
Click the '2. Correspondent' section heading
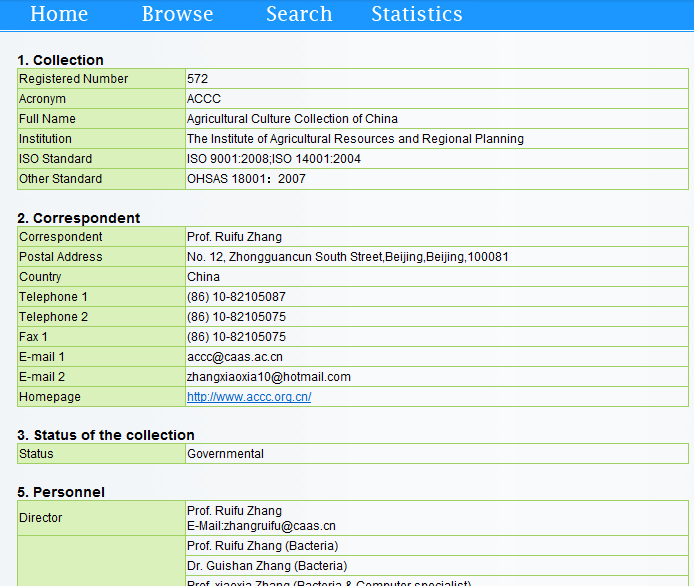coord(79,218)
